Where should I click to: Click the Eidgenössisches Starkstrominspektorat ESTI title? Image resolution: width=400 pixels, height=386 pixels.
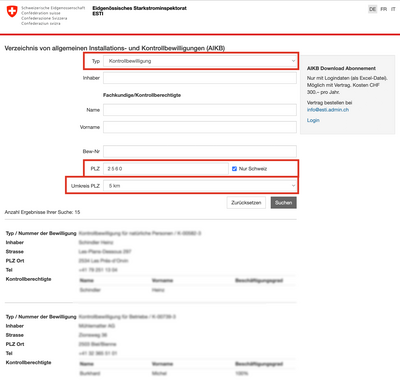point(139,11)
